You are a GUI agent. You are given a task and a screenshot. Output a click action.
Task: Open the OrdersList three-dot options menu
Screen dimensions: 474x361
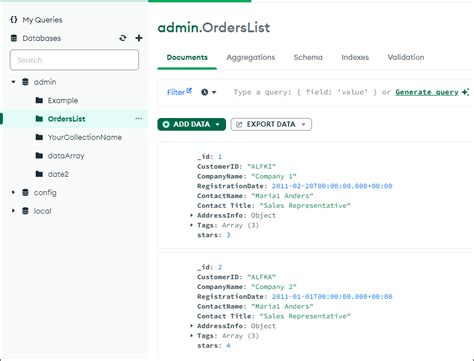pos(139,119)
